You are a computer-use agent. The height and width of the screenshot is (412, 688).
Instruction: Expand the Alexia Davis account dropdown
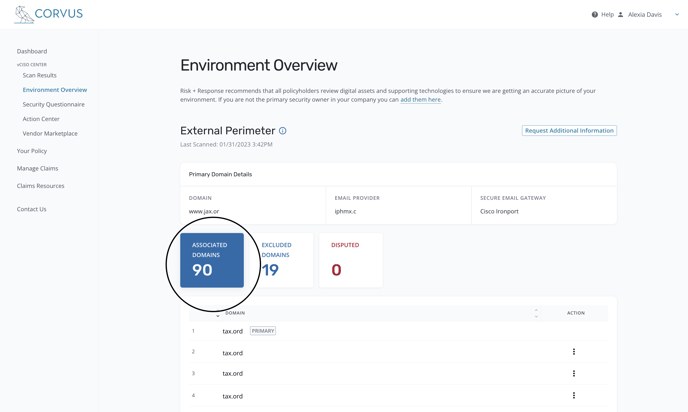[677, 14]
